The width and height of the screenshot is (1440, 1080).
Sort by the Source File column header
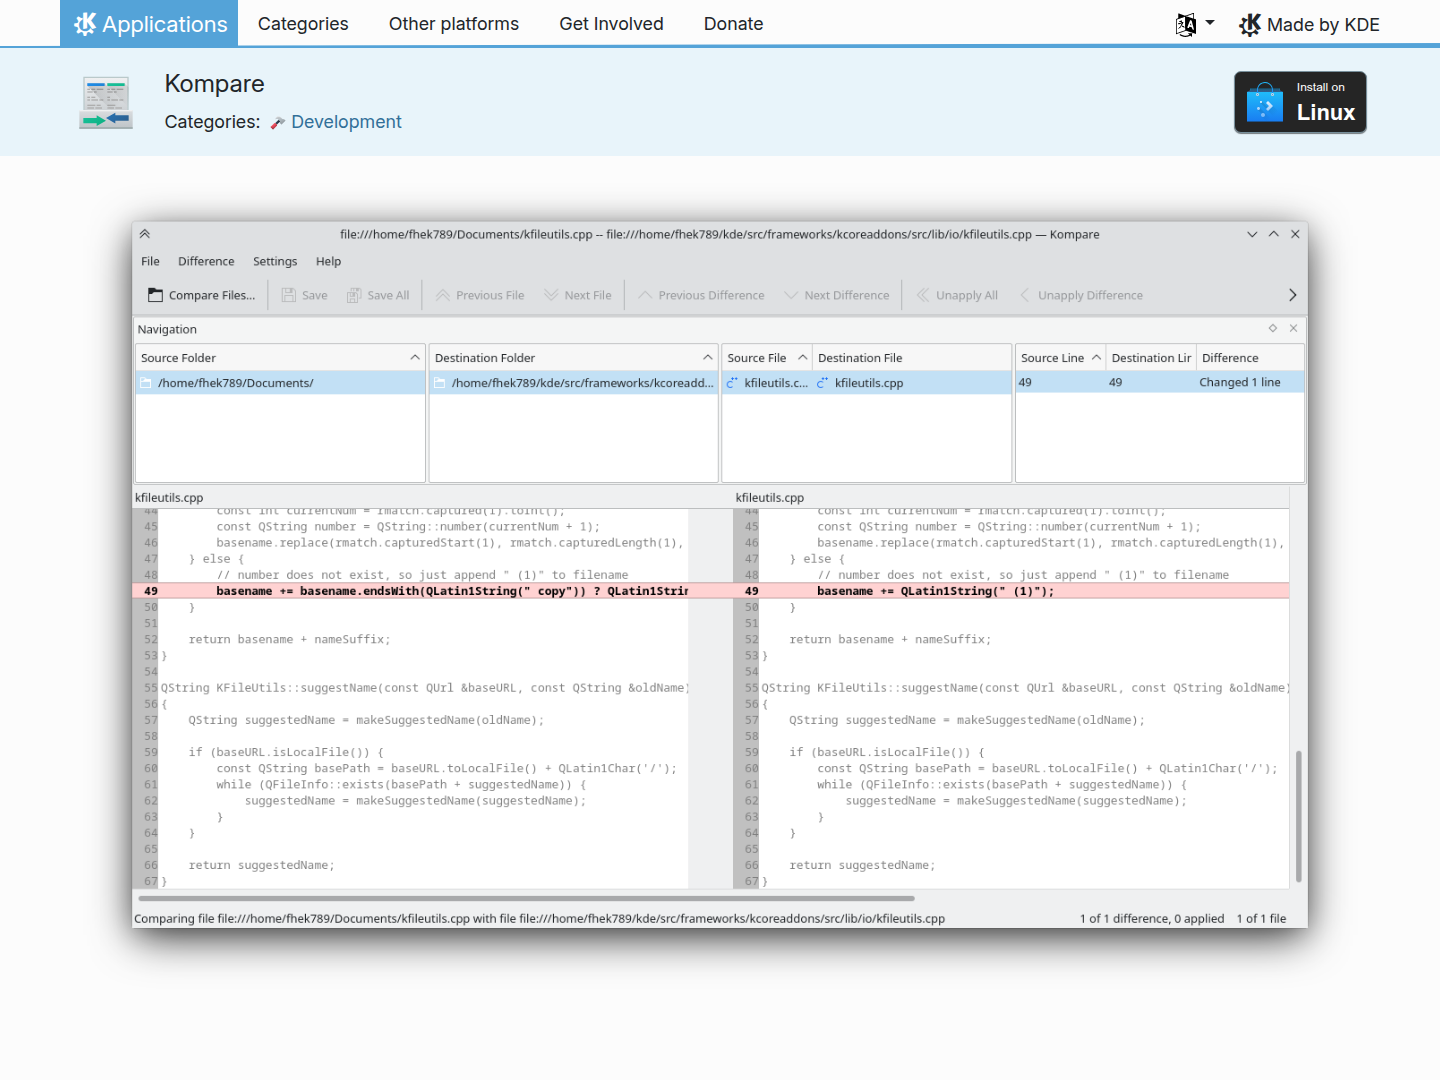pyautogui.click(x=767, y=358)
